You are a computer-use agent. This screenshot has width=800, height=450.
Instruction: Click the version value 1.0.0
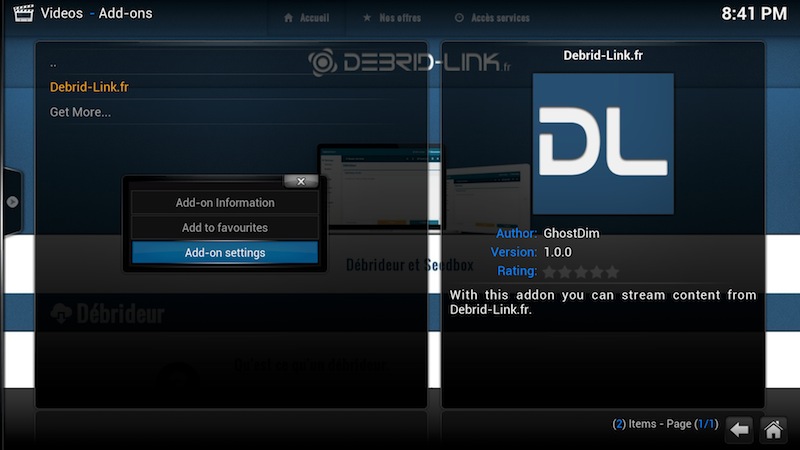tap(557, 252)
